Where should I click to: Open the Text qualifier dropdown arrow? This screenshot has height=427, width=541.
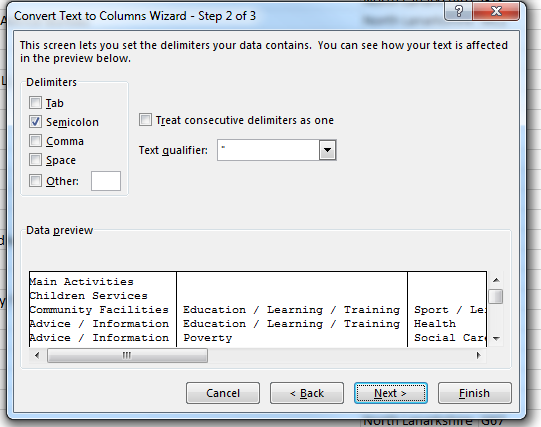click(x=327, y=150)
